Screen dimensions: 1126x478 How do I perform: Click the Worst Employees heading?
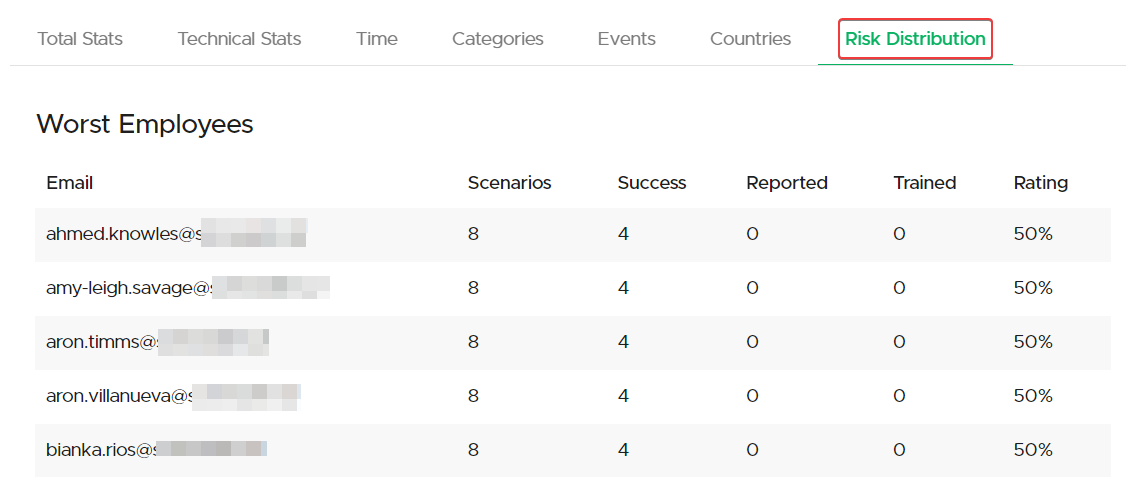(x=145, y=124)
